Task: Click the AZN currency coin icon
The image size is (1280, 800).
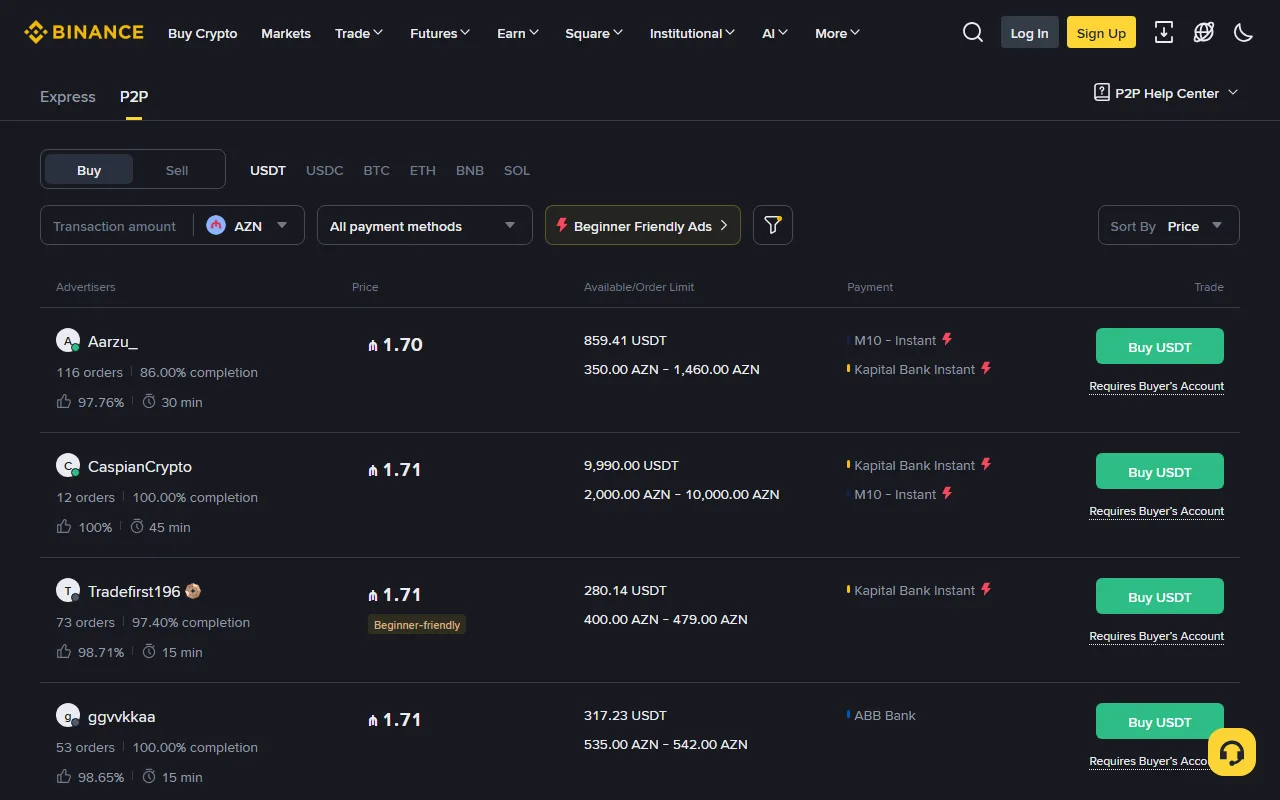Action: (x=216, y=226)
